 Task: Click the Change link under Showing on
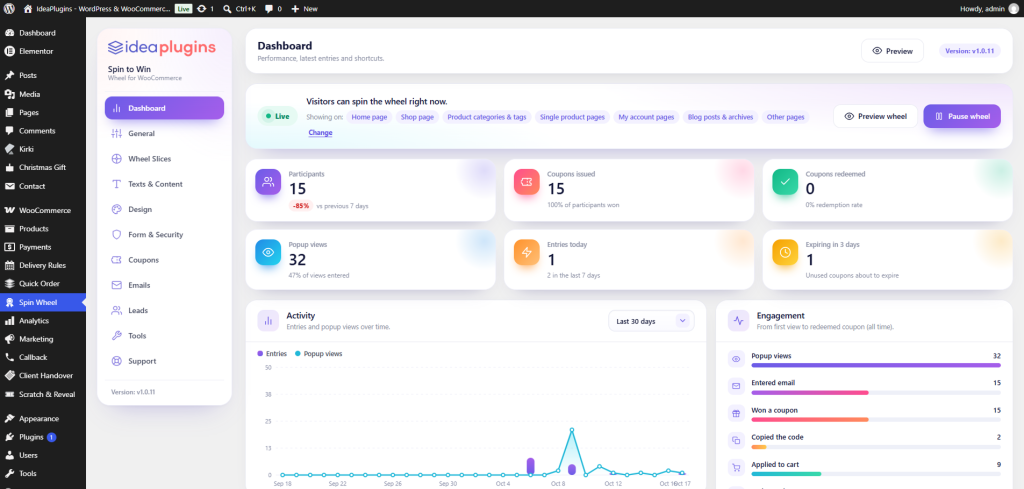pos(320,133)
